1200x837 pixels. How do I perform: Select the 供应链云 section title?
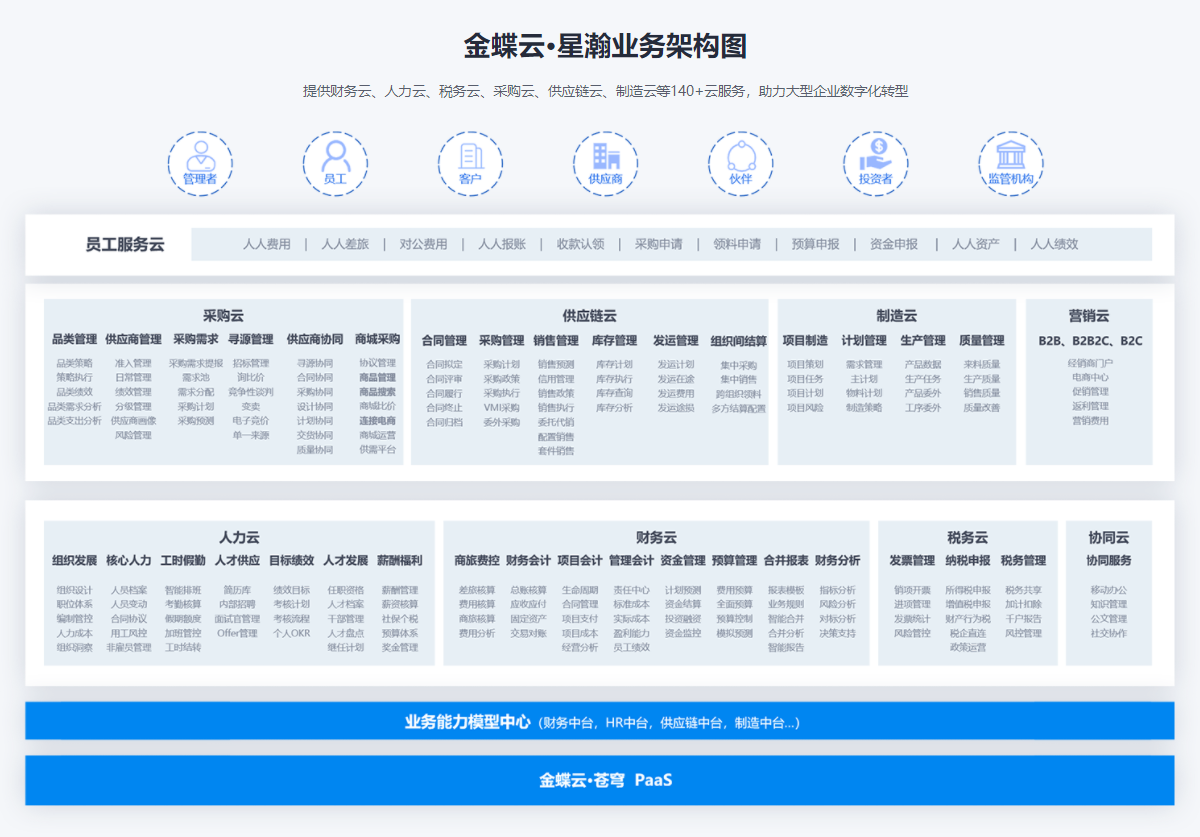[590, 315]
